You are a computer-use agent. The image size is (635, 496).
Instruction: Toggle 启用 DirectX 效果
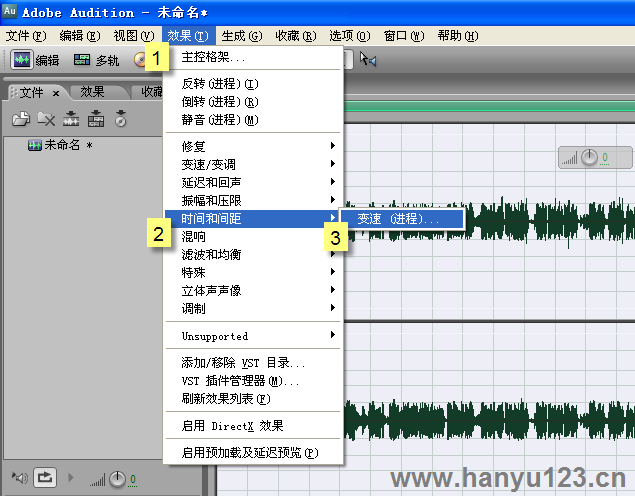pyautogui.click(x=254, y=426)
